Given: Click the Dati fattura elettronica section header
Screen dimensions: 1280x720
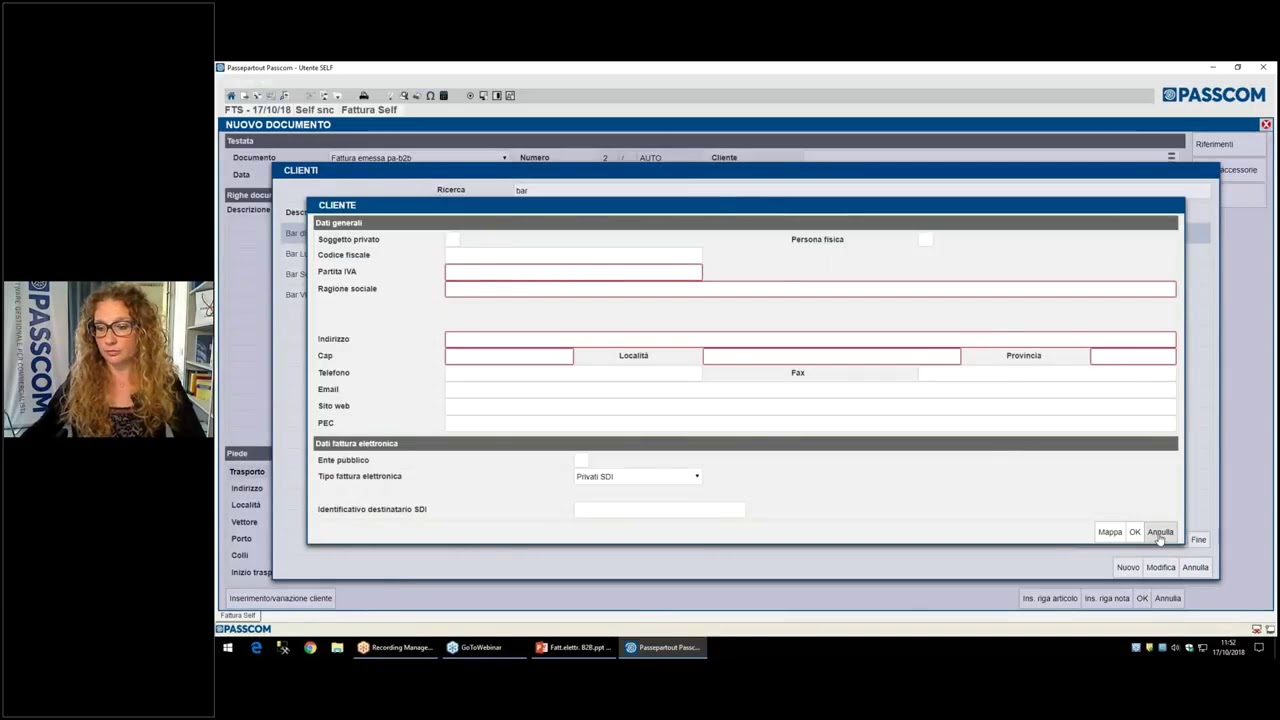Looking at the screenshot, I should click(x=746, y=443).
